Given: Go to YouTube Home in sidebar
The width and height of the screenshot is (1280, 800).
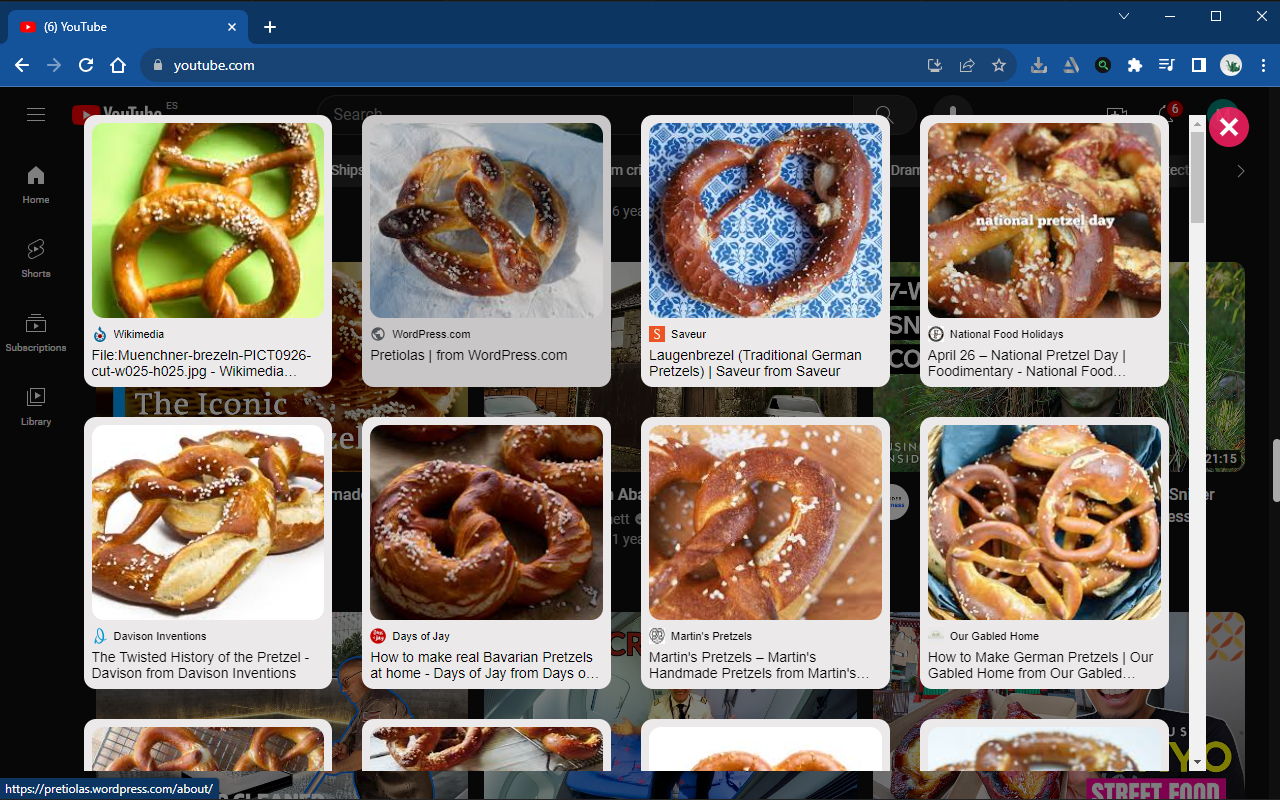Looking at the screenshot, I should (x=36, y=185).
